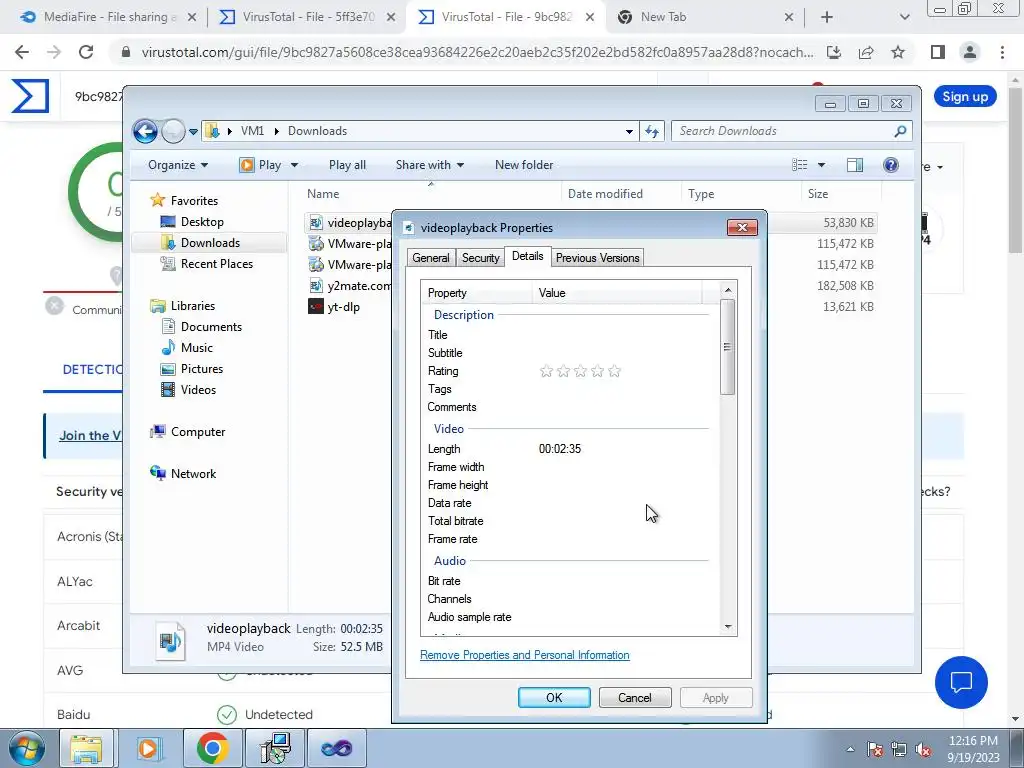Open Explorer recent locations dropdown arrow
Image resolution: width=1024 pixels, height=768 pixels.
[193, 131]
